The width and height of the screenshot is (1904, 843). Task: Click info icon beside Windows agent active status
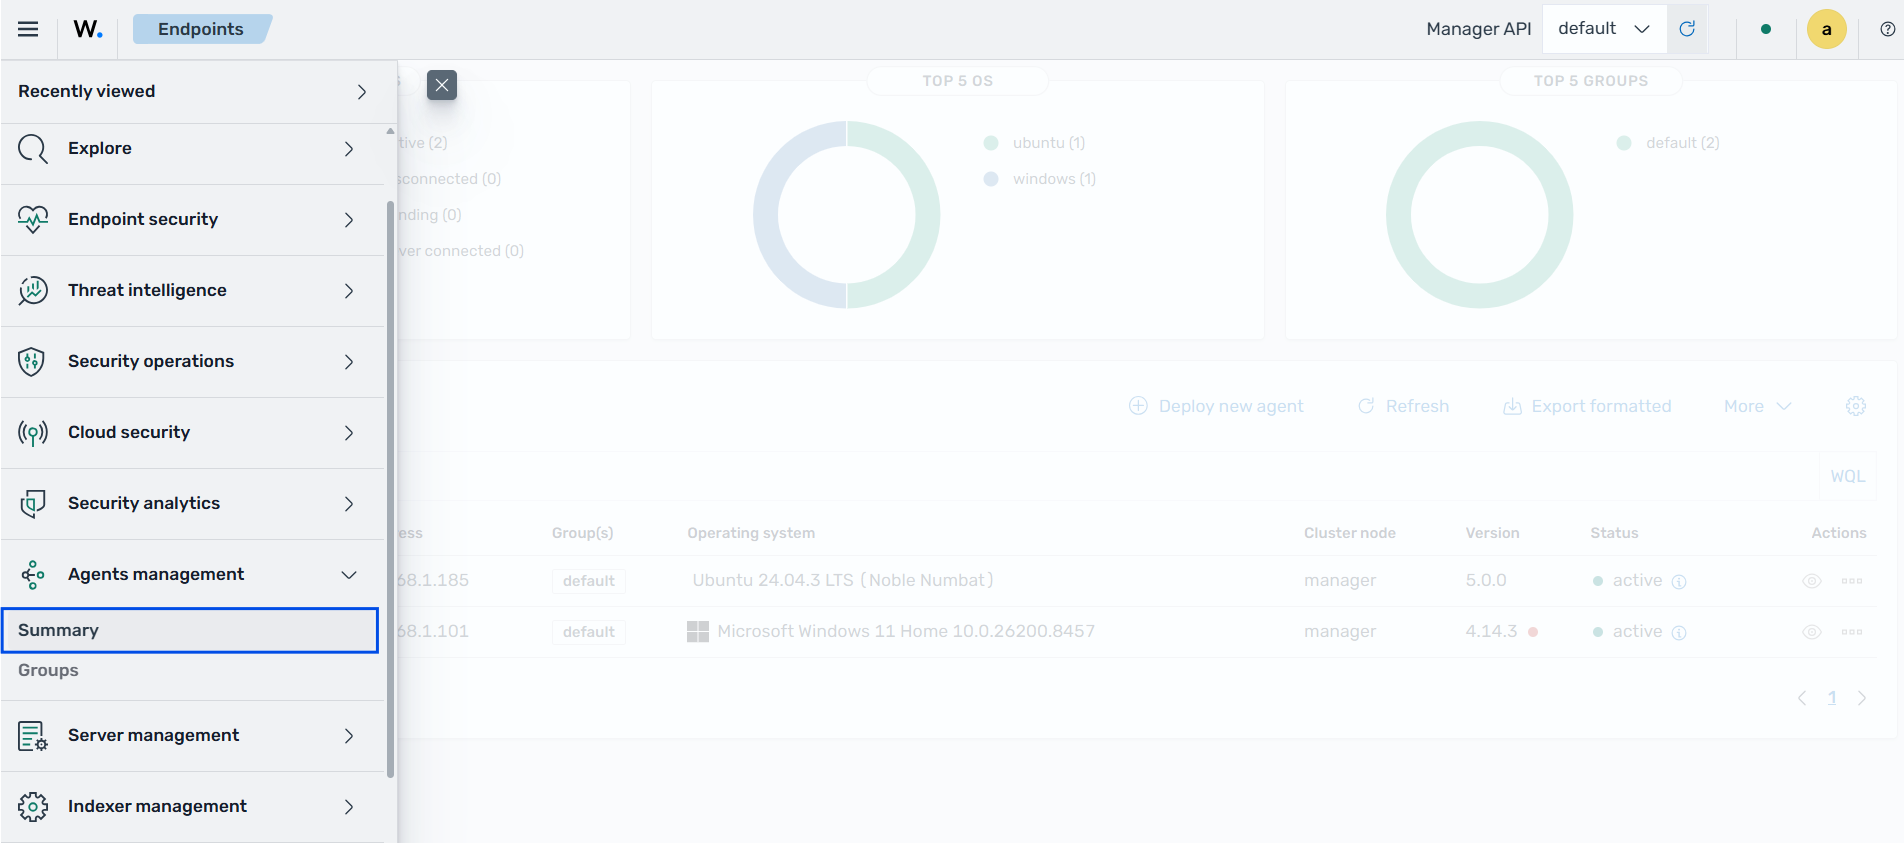[x=1679, y=633]
